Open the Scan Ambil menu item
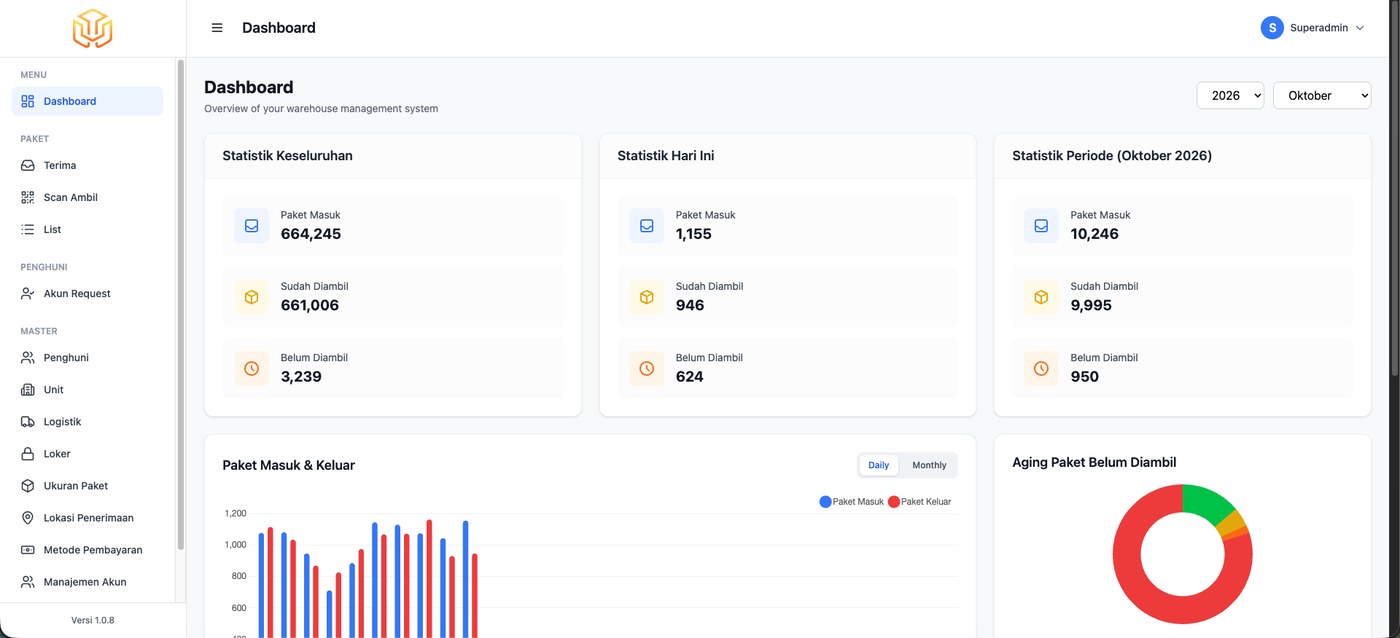This screenshot has height=638, width=1400. 87,197
